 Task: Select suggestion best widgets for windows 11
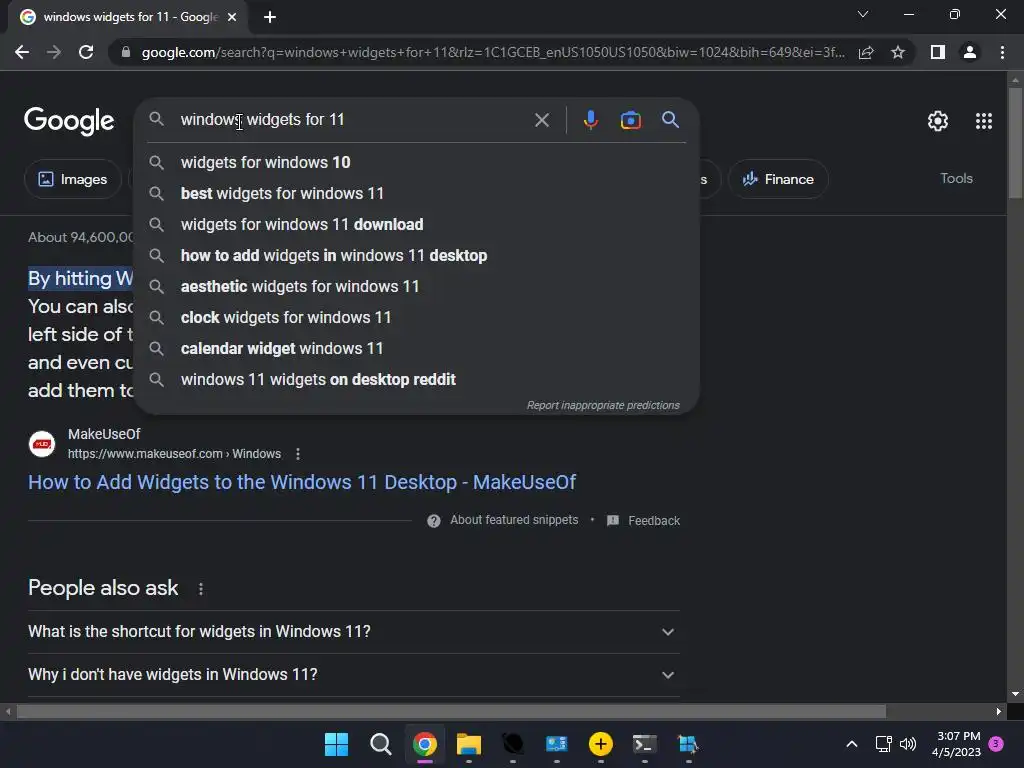[417, 193]
